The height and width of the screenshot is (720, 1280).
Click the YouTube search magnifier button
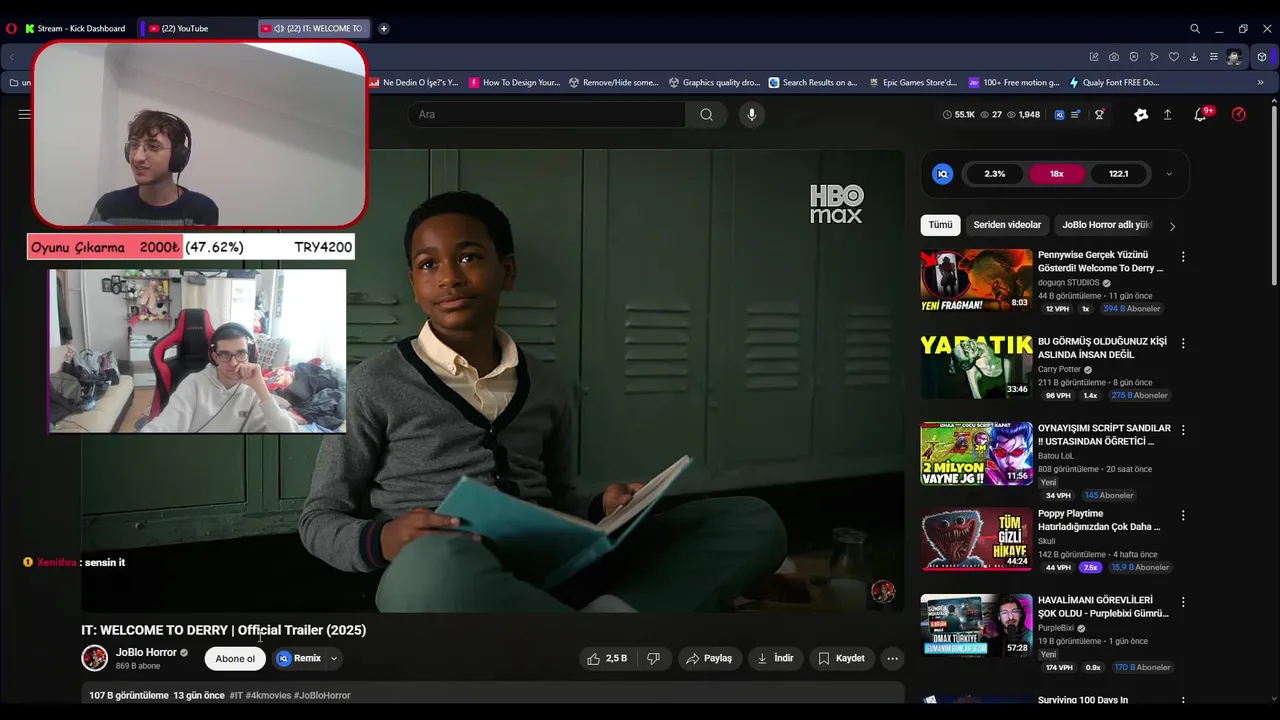[x=706, y=114]
